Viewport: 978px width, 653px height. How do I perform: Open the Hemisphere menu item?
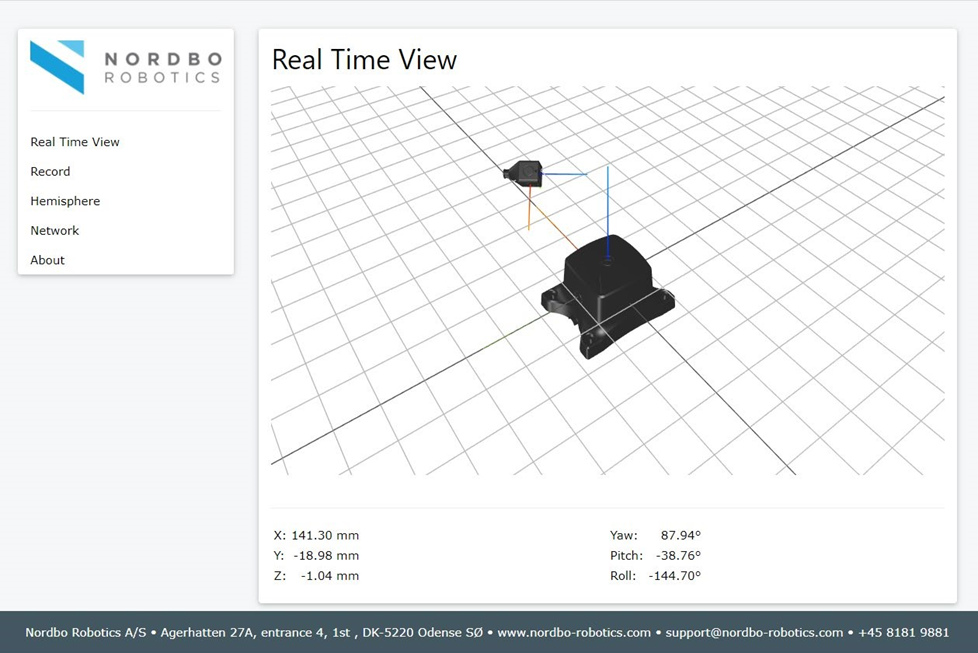pyautogui.click(x=65, y=201)
